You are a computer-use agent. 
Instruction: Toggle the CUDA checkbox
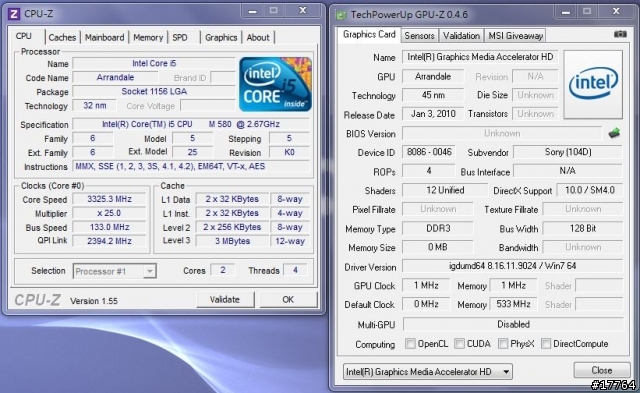pyautogui.click(x=460, y=344)
